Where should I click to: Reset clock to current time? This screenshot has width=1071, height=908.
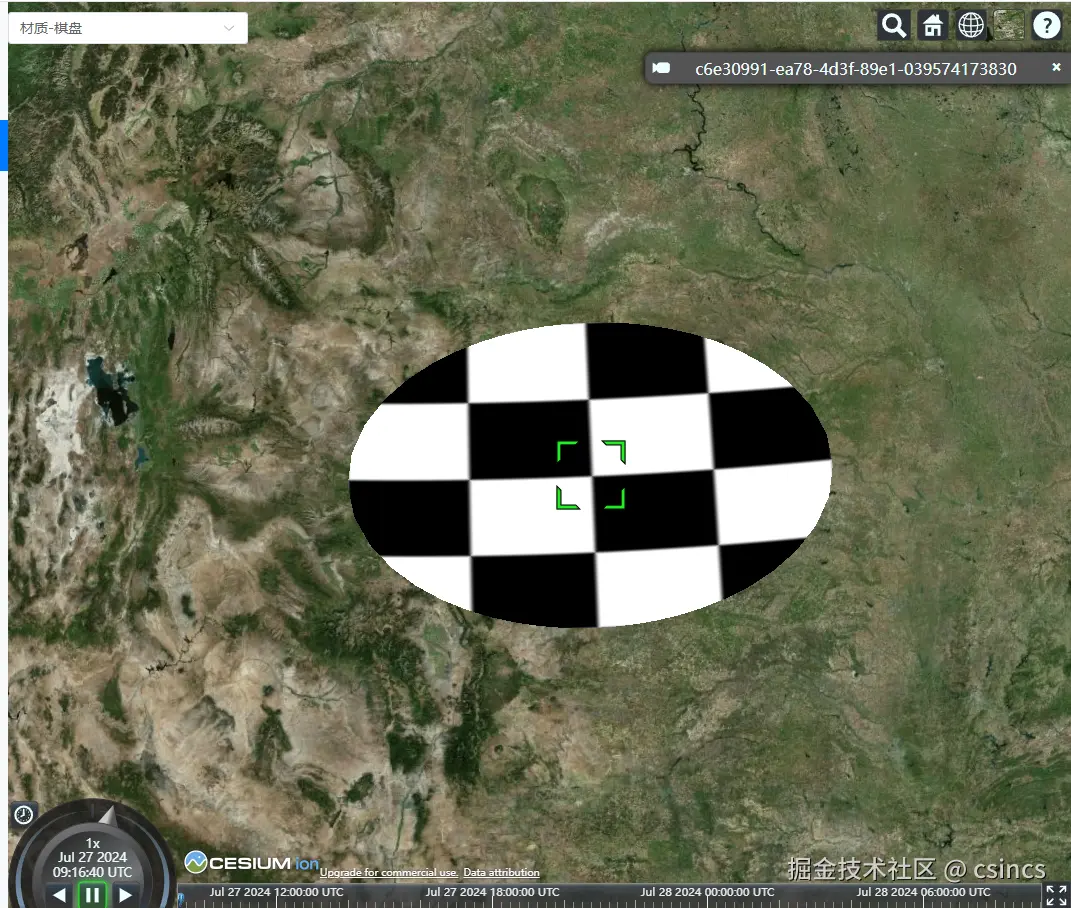click(24, 814)
